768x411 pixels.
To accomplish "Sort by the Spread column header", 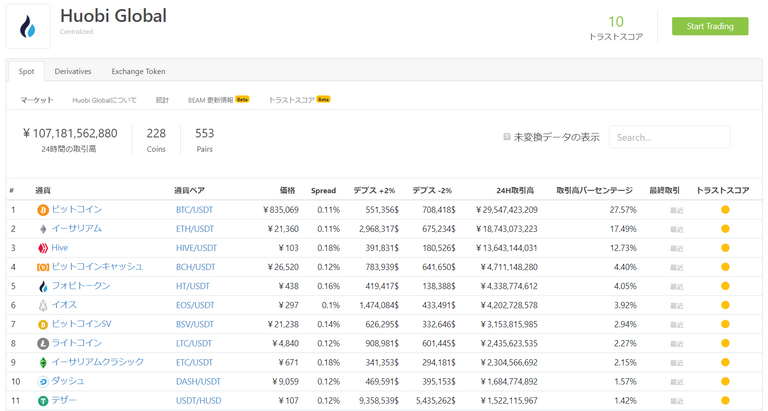I will [x=323, y=191].
